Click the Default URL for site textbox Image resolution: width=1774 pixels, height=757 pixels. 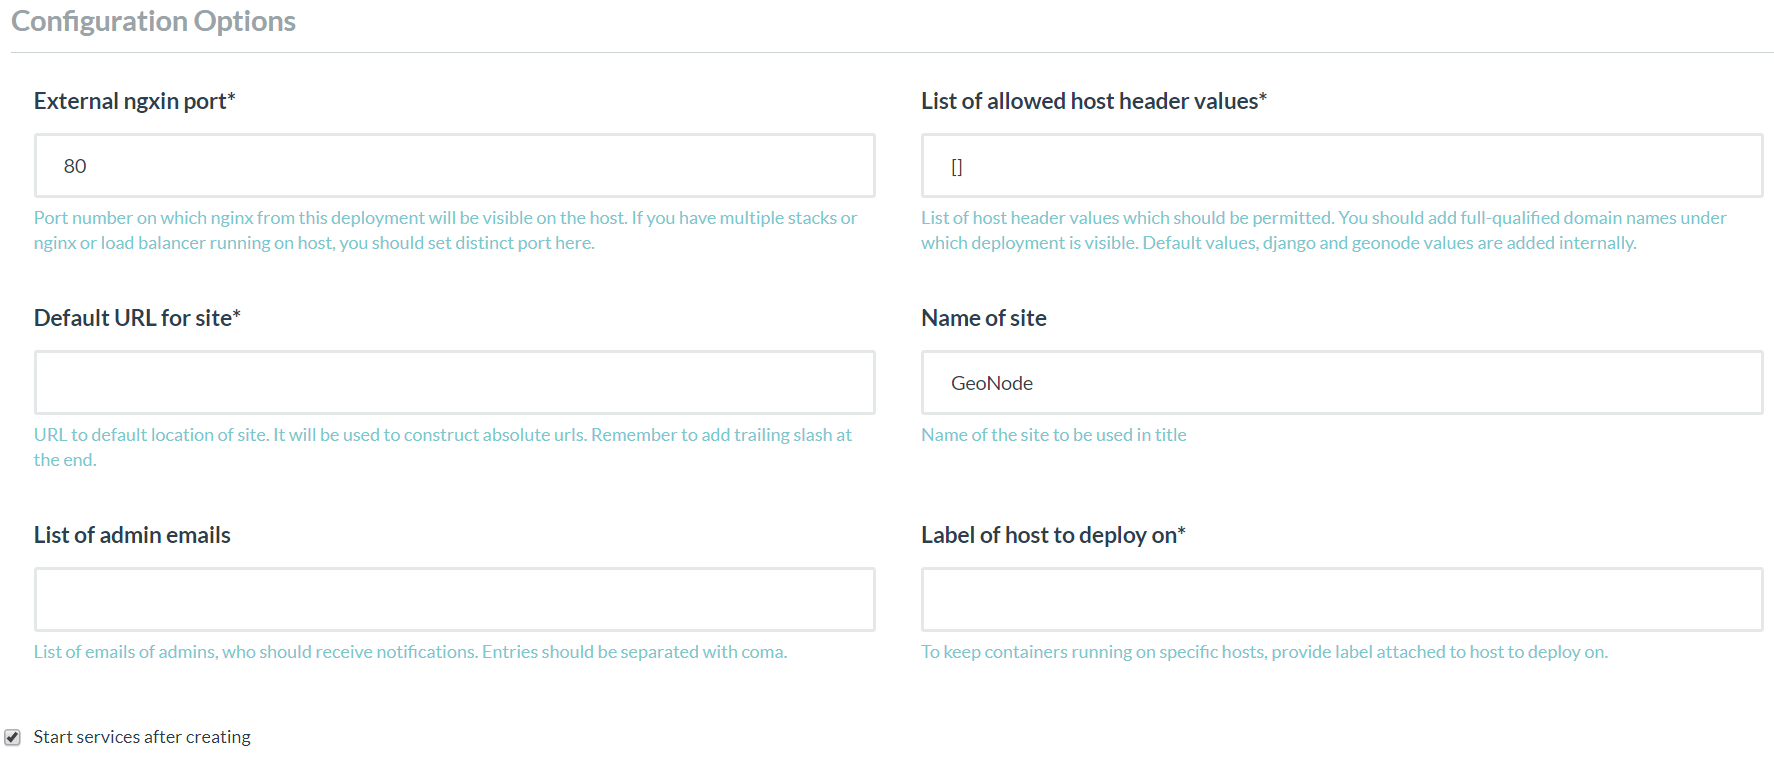click(x=454, y=383)
